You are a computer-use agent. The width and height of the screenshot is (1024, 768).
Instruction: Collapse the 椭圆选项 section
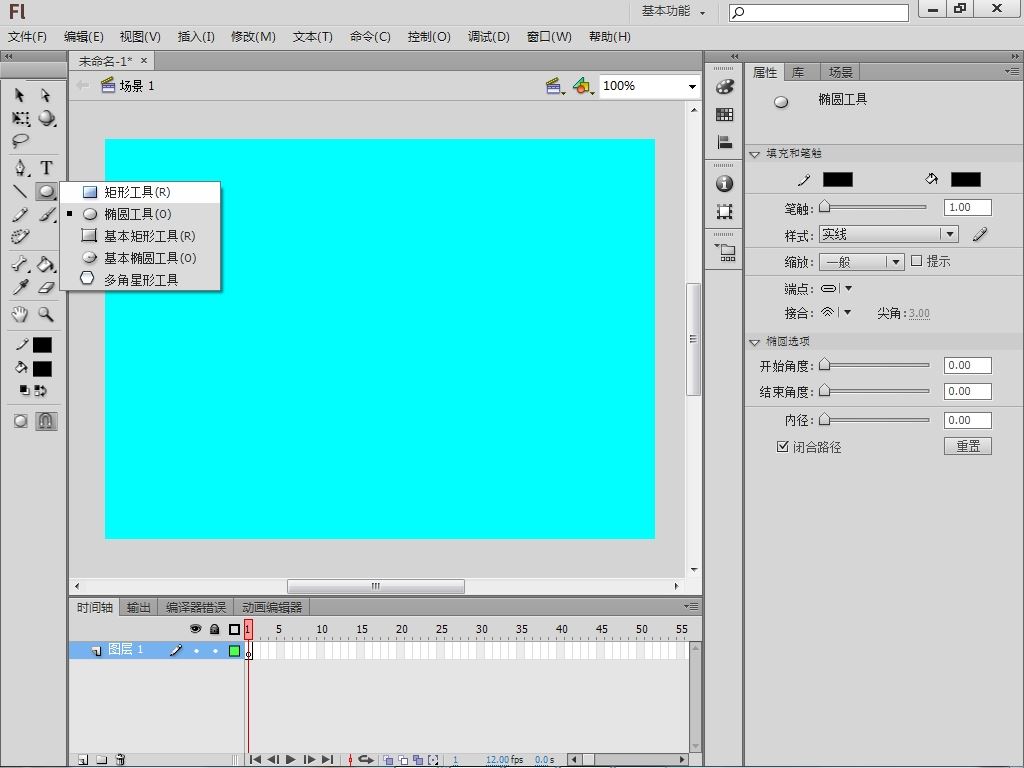[x=754, y=342]
